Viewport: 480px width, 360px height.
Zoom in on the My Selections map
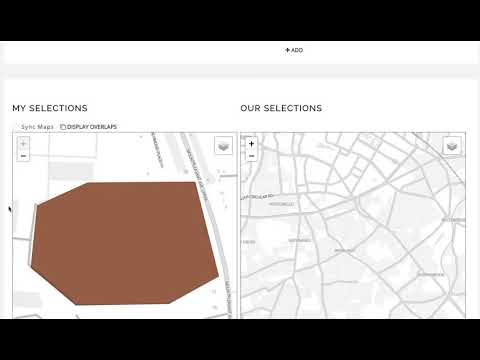coord(23,144)
